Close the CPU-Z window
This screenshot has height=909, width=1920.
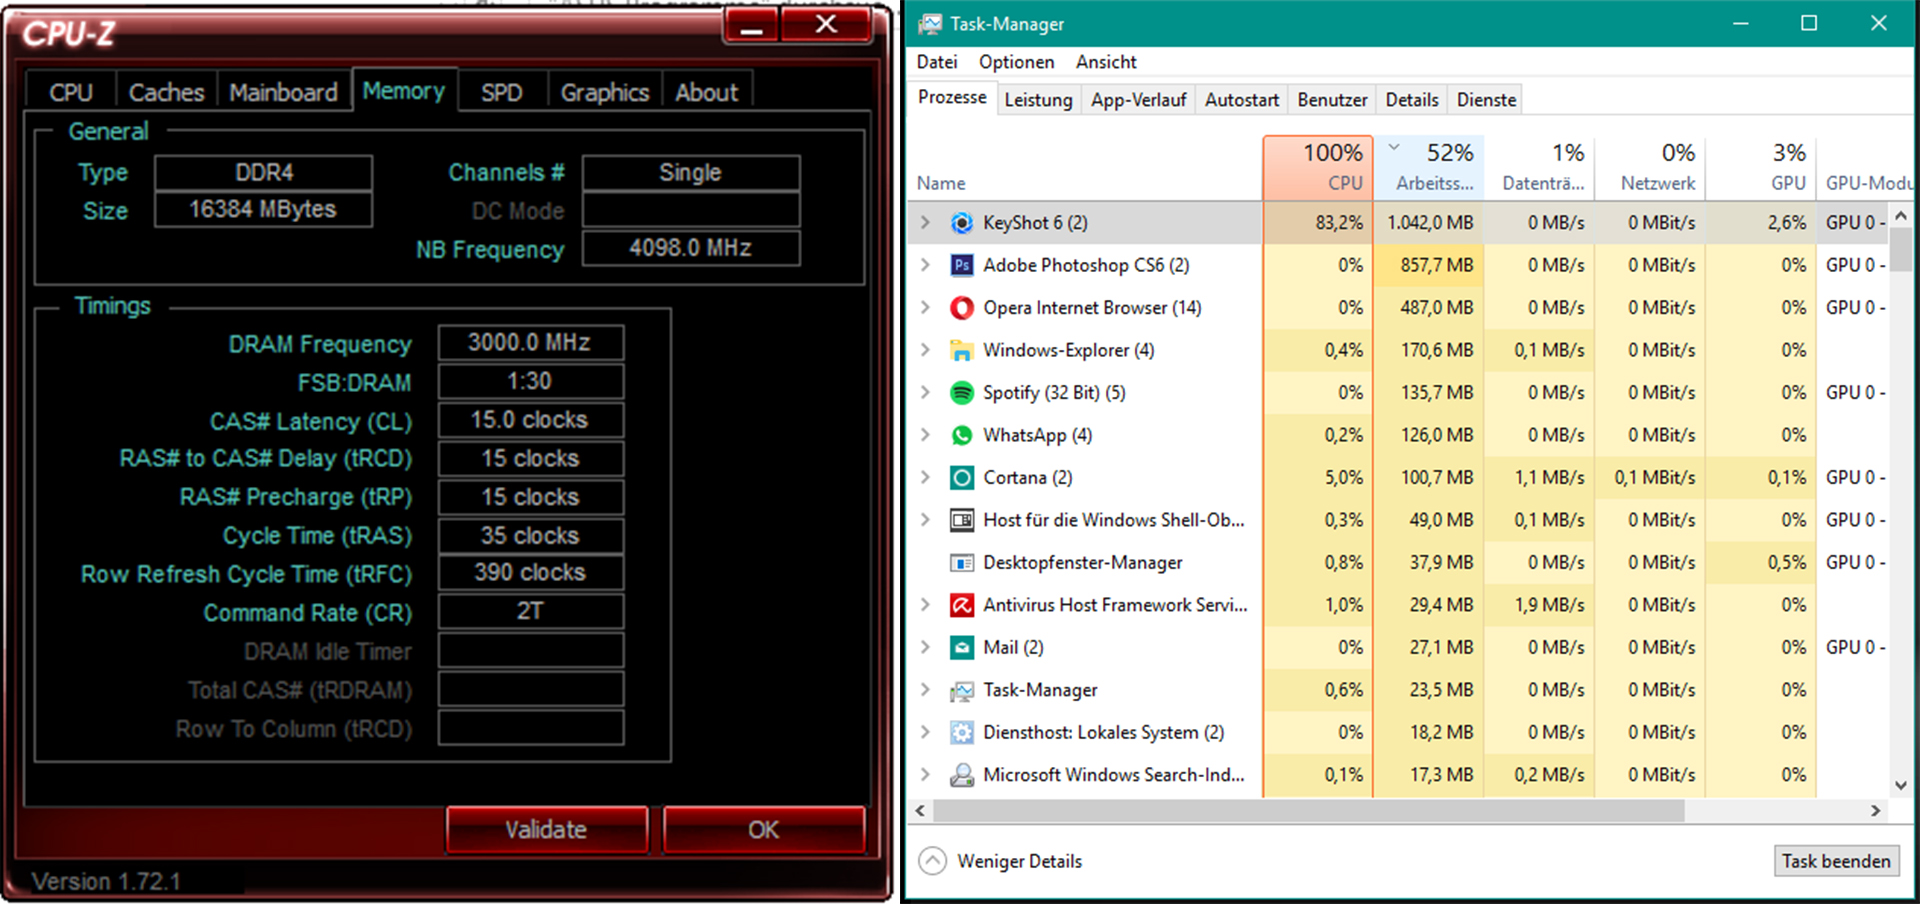pyautogui.click(x=826, y=27)
